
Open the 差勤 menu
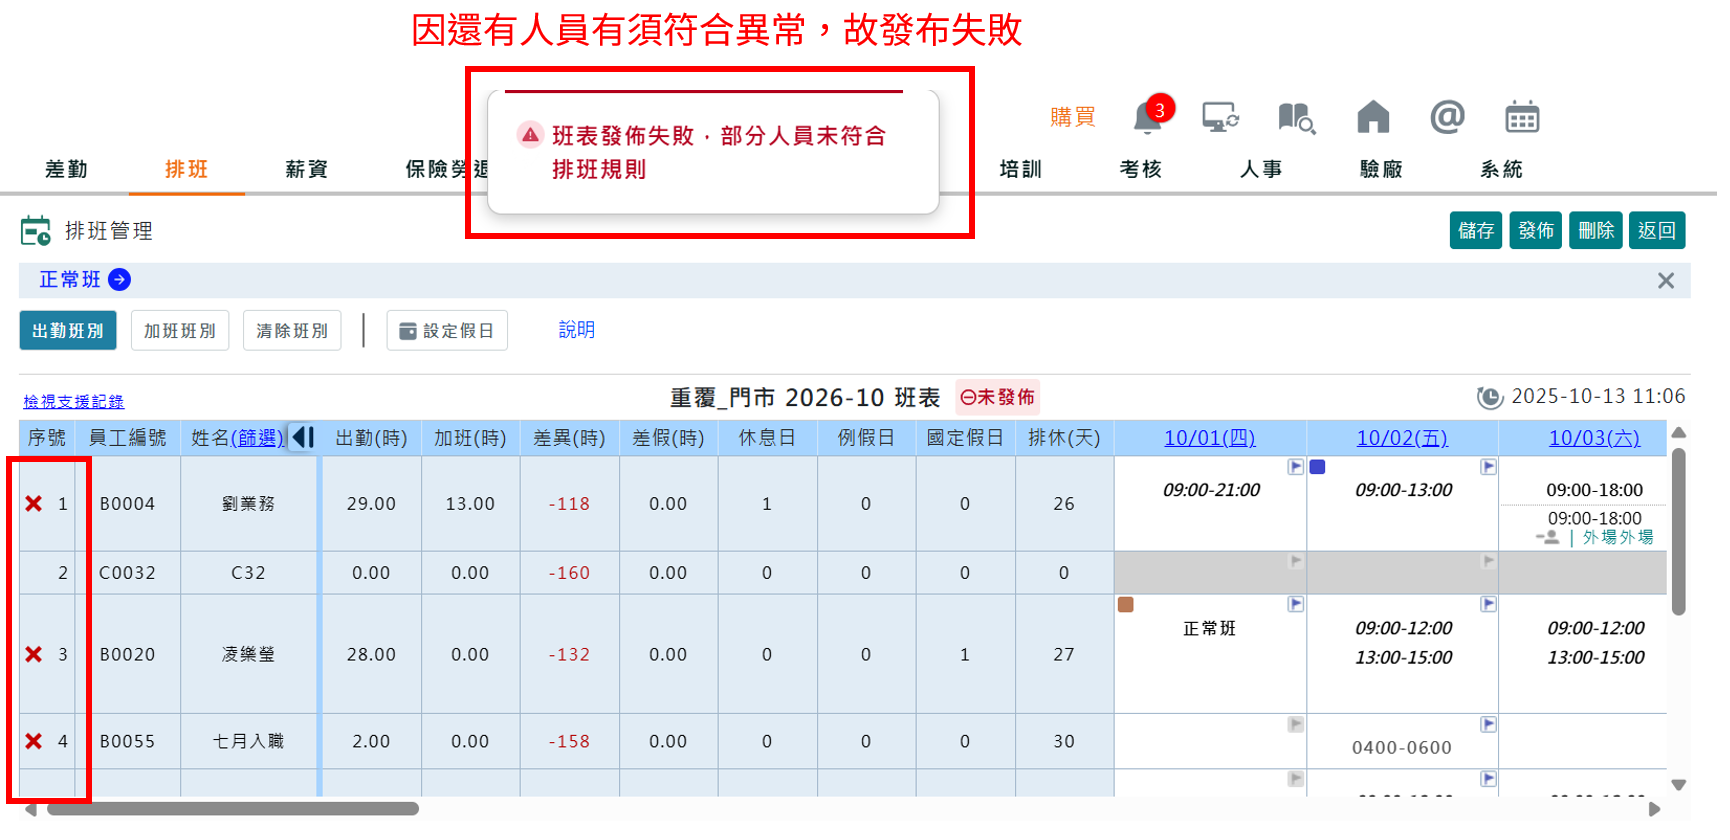pyautogui.click(x=67, y=170)
